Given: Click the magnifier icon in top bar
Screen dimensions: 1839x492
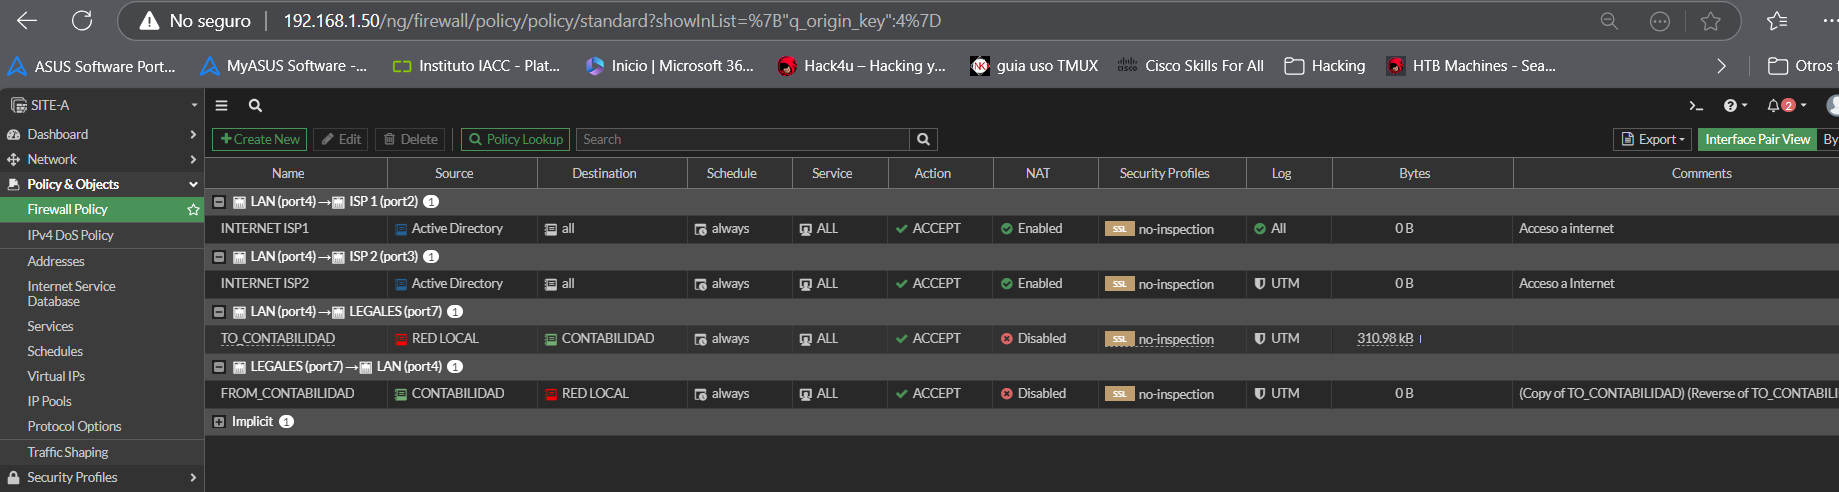Looking at the screenshot, I should (255, 105).
